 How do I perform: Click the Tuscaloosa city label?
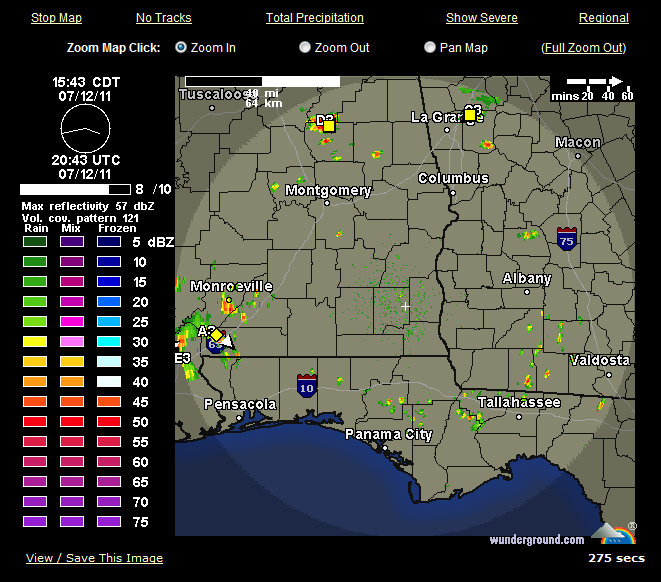218,94
